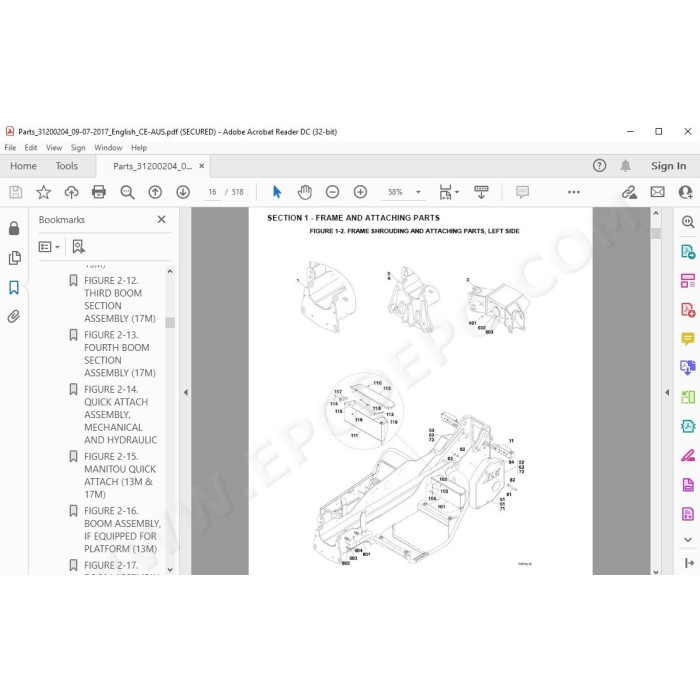Print the document with printer icon
The image size is (700, 700).
point(99,192)
